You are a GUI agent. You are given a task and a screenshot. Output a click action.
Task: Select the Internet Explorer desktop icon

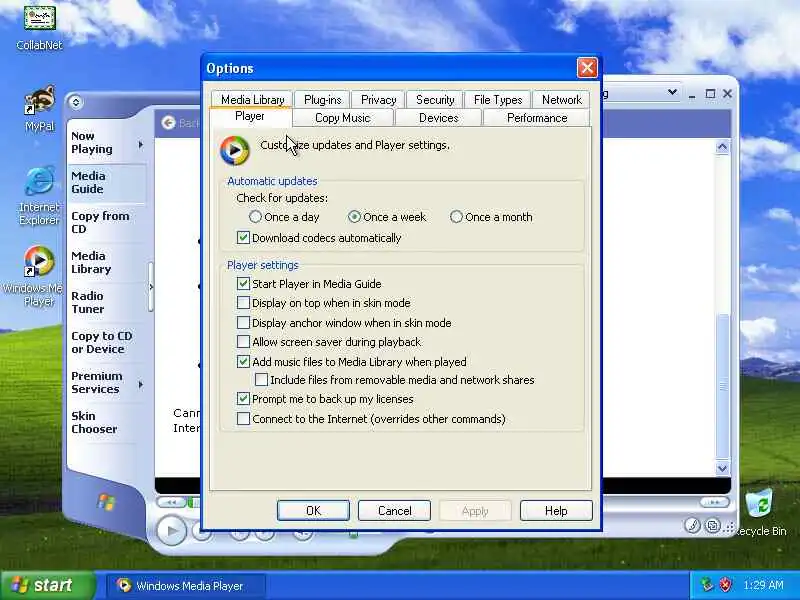click(x=39, y=195)
